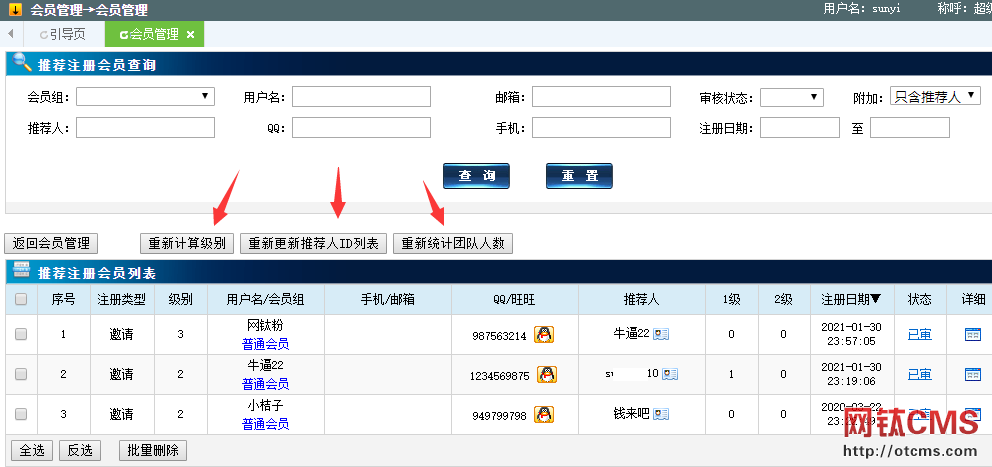The width and height of the screenshot is (992, 467).
Task: Check the checkbox for row 2 牛逼22
Action: point(21,374)
